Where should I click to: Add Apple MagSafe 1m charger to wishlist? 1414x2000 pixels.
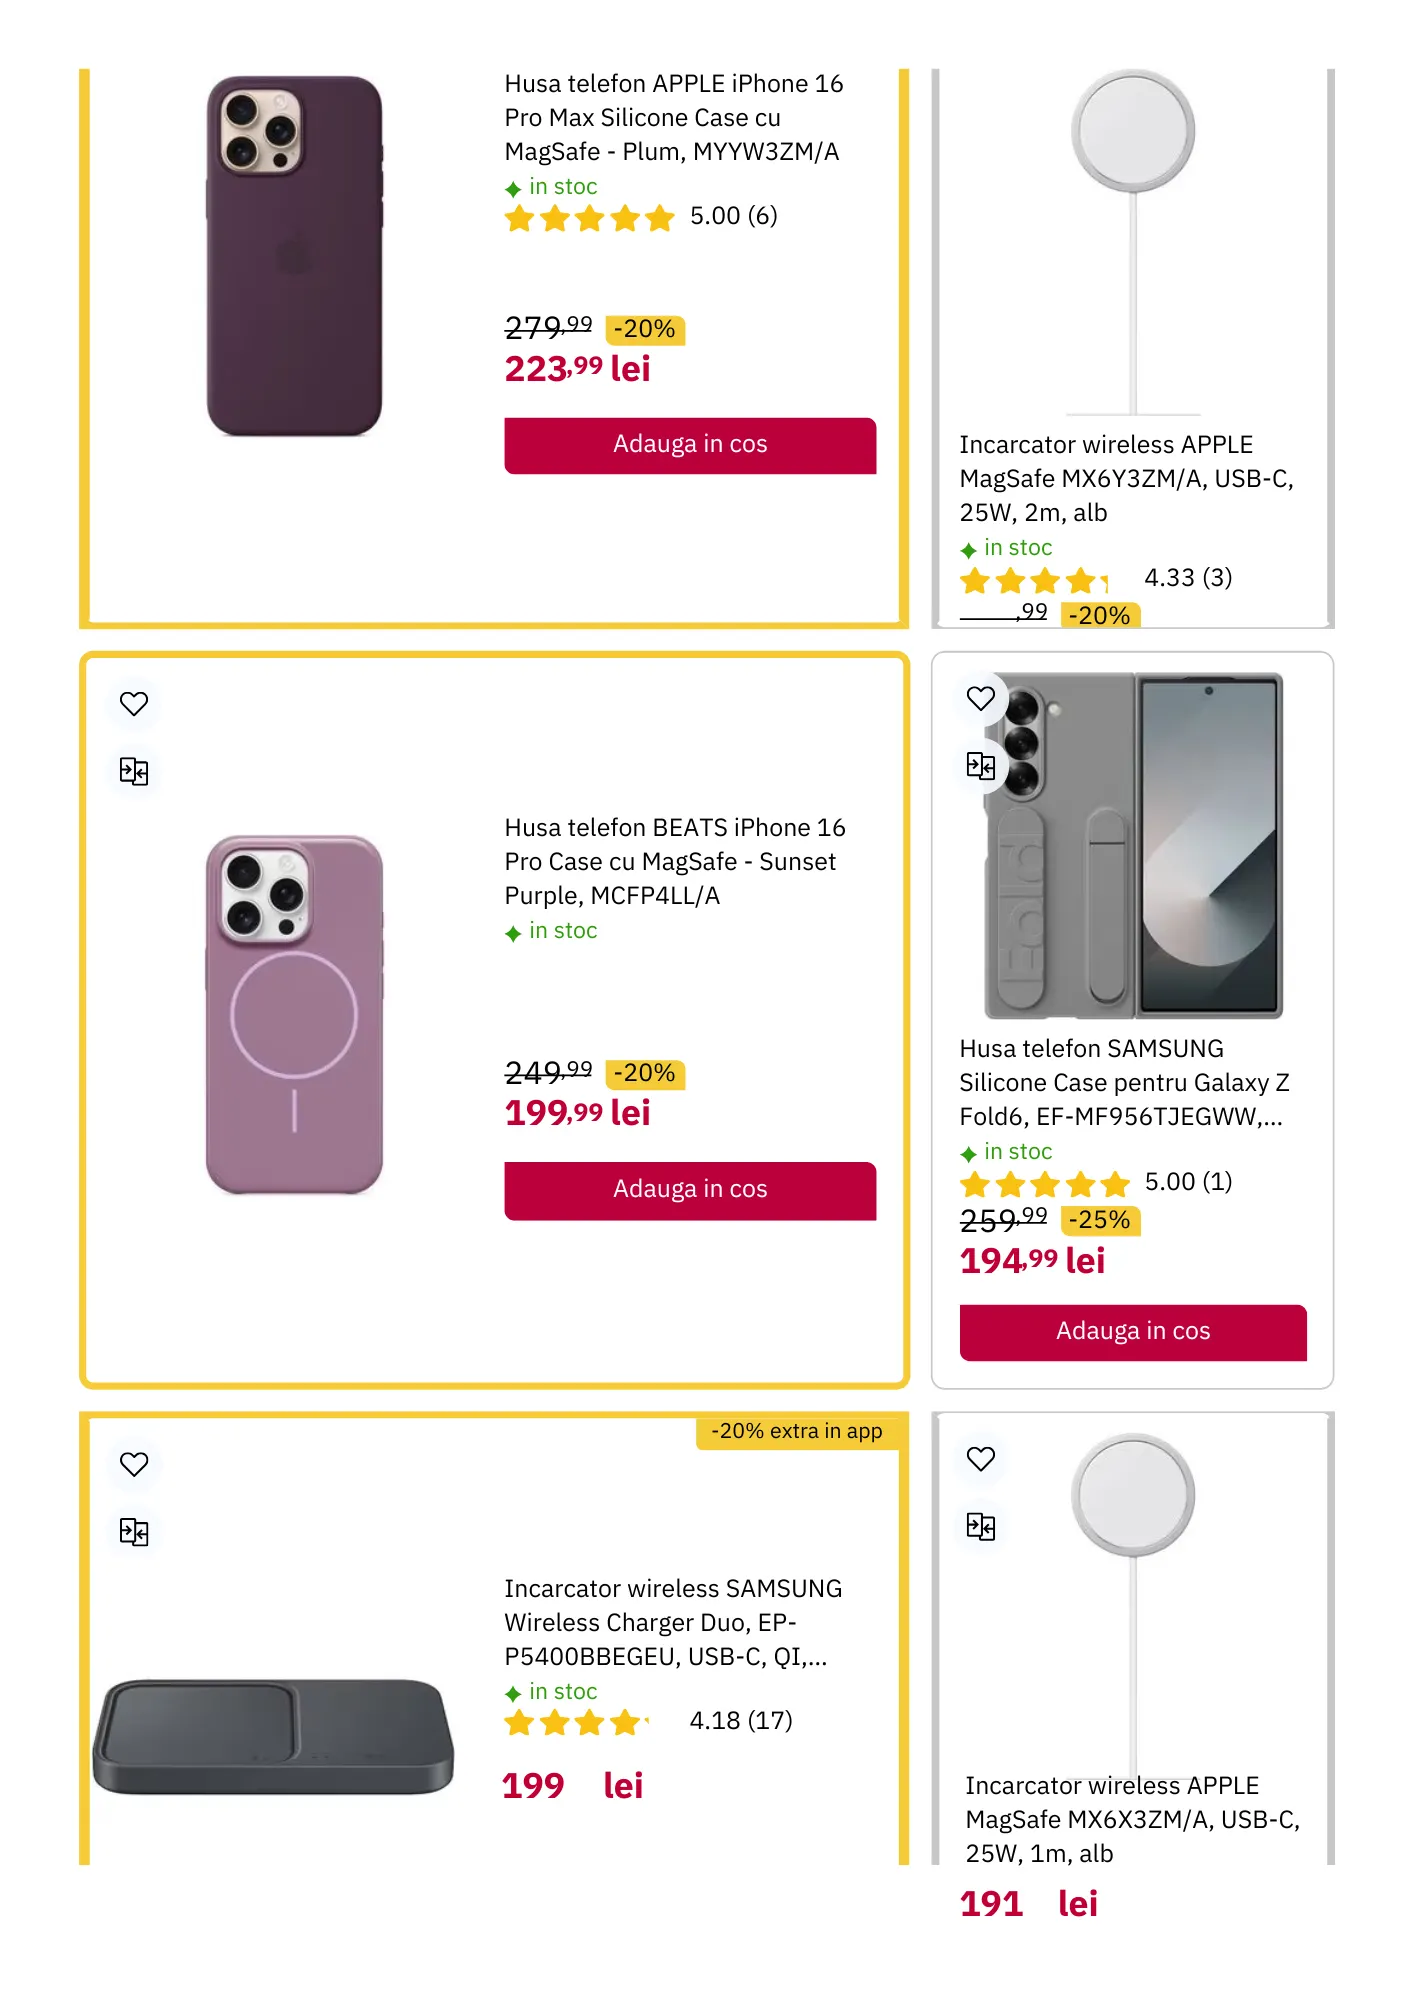(x=981, y=1459)
